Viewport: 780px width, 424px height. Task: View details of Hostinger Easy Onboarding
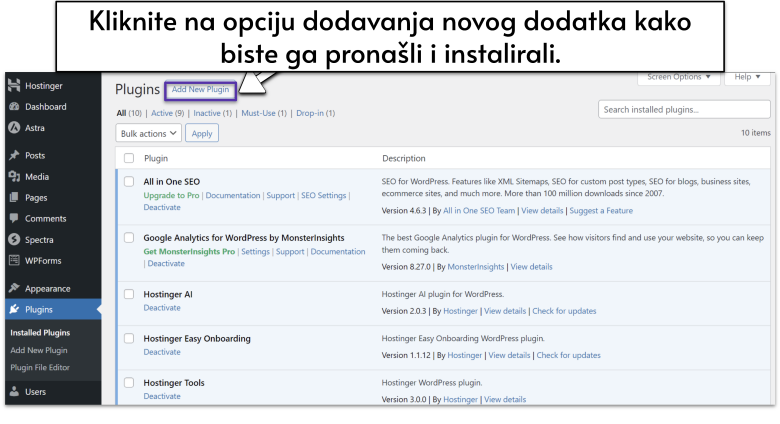pos(509,355)
